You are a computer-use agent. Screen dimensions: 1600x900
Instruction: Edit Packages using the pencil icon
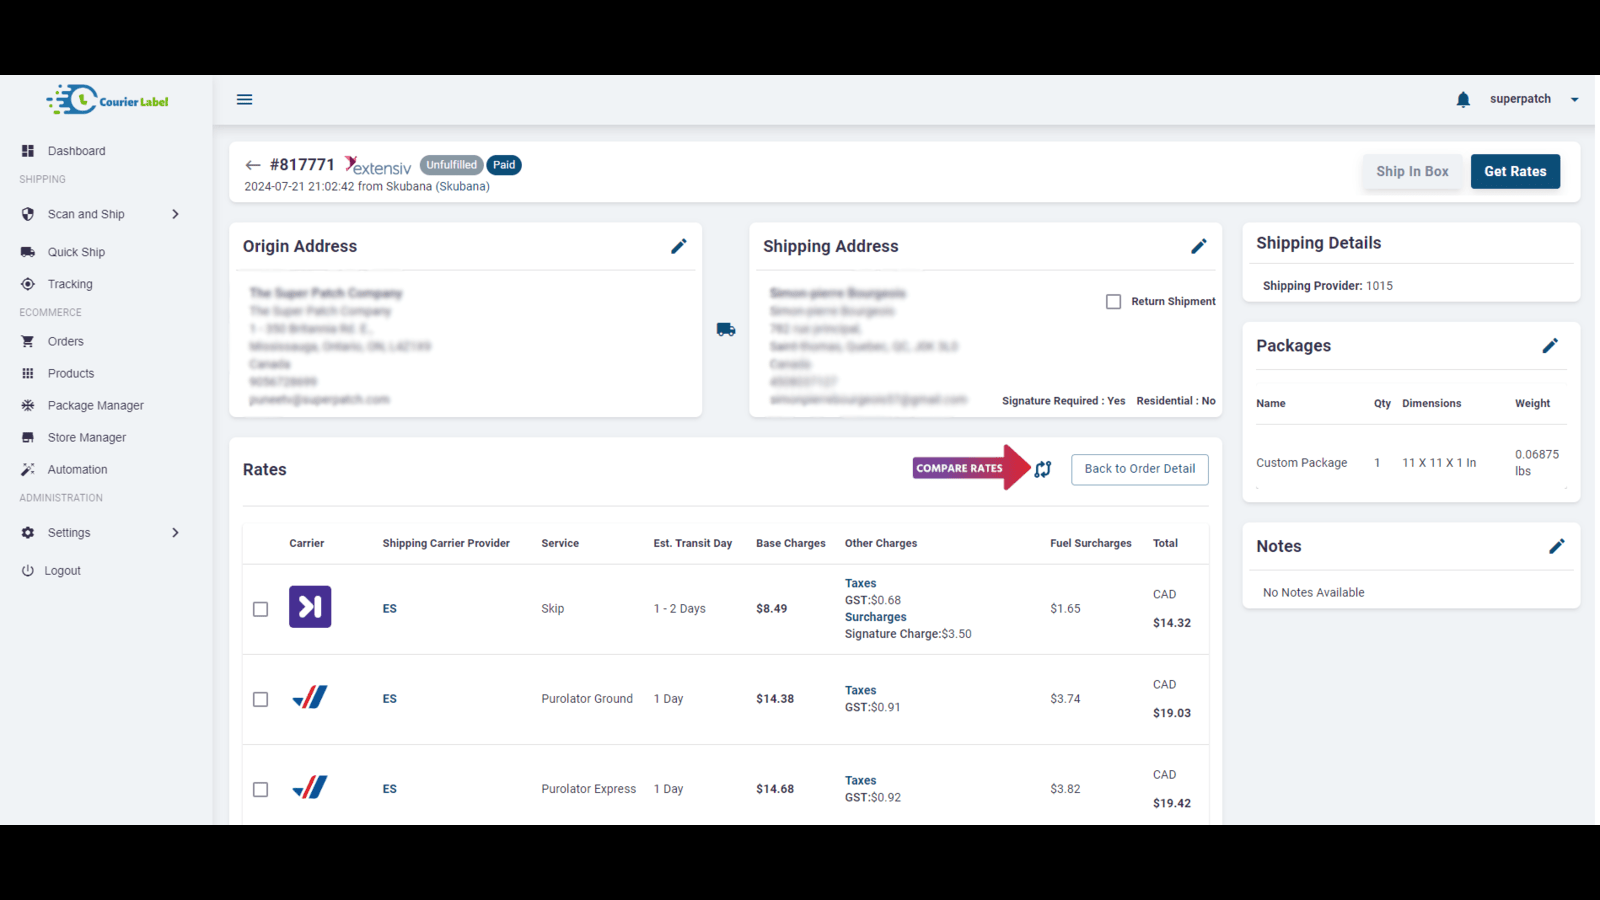click(1550, 346)
